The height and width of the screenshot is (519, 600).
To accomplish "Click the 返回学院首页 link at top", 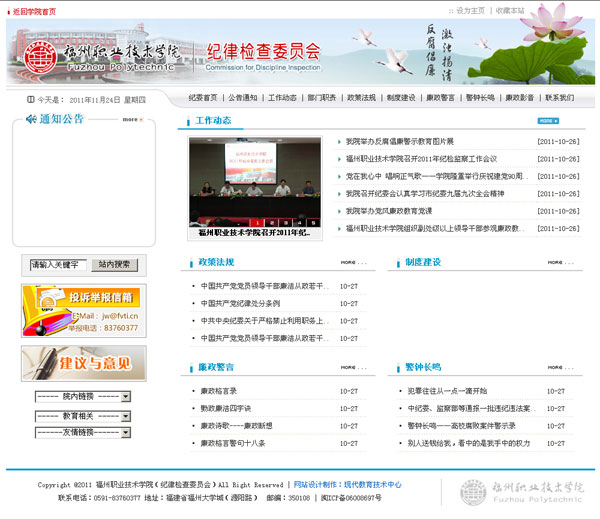I will [31, 10].
